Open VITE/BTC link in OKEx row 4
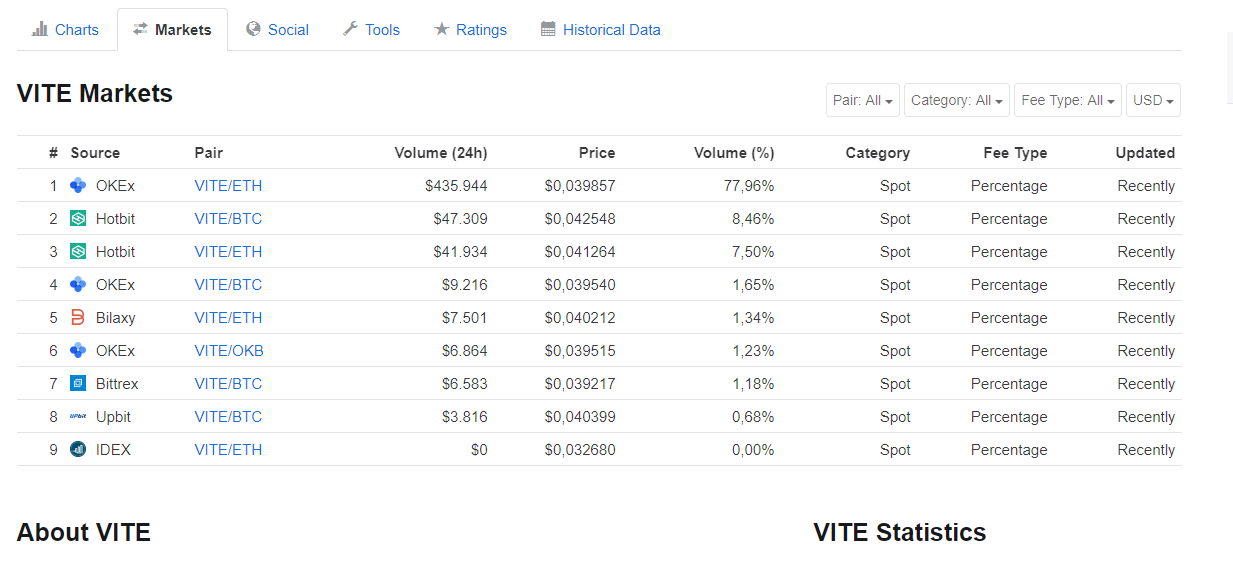This screenshot has width=1233, height=563. click(x=228, y=285)
